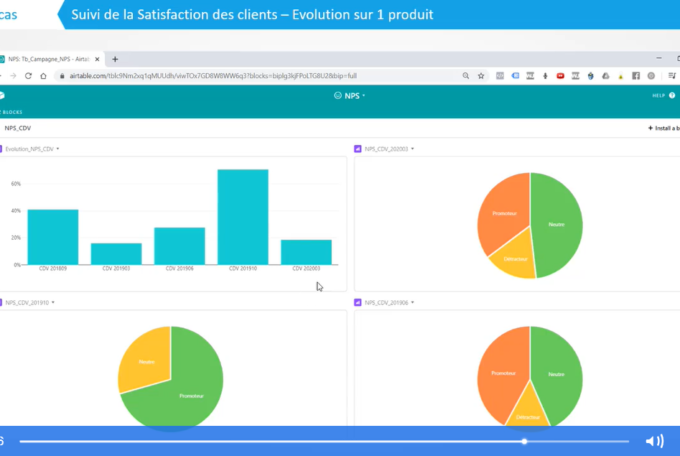Open the Google Drive extension icon

pyautogui.click(x=606, y=76)
